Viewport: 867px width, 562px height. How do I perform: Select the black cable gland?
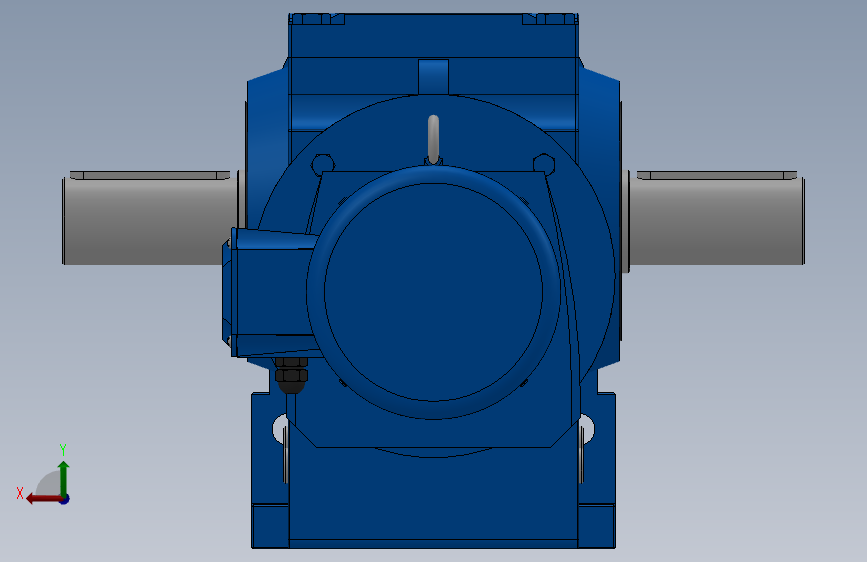click(291, 376)
